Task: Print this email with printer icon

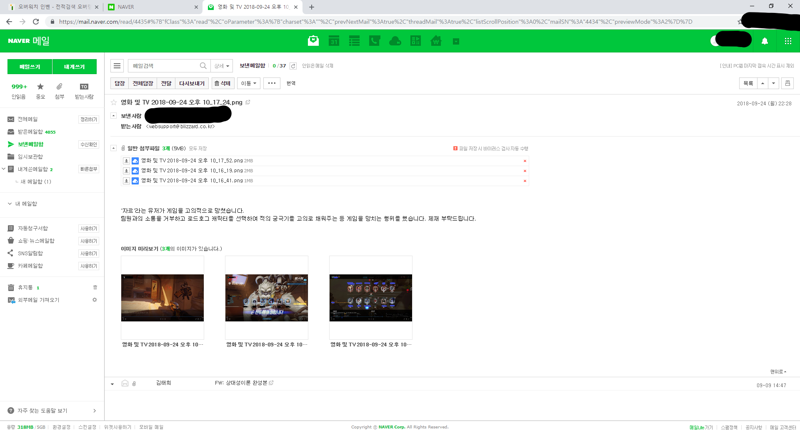Action: click(x=787, y=83)
